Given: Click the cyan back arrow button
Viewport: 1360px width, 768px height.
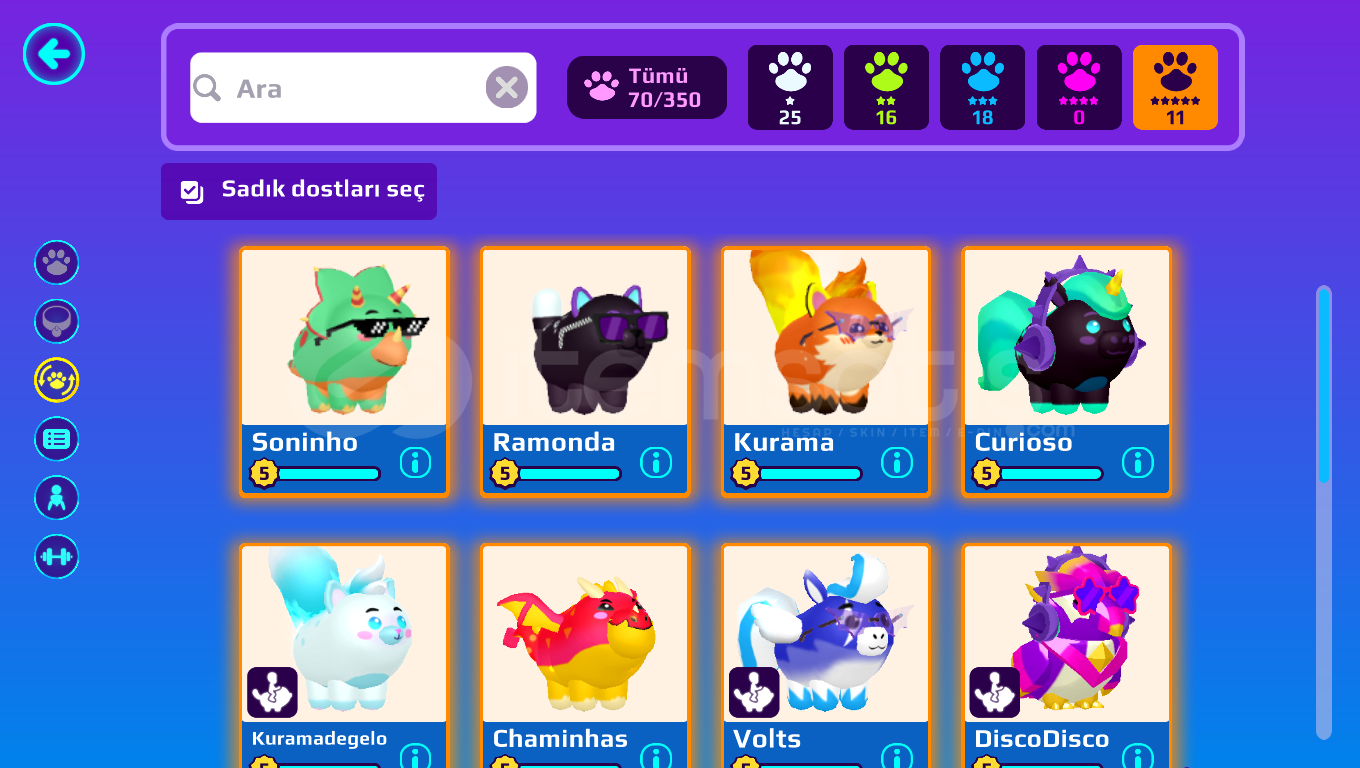Looking at the screenshot, I should point(54,54).
